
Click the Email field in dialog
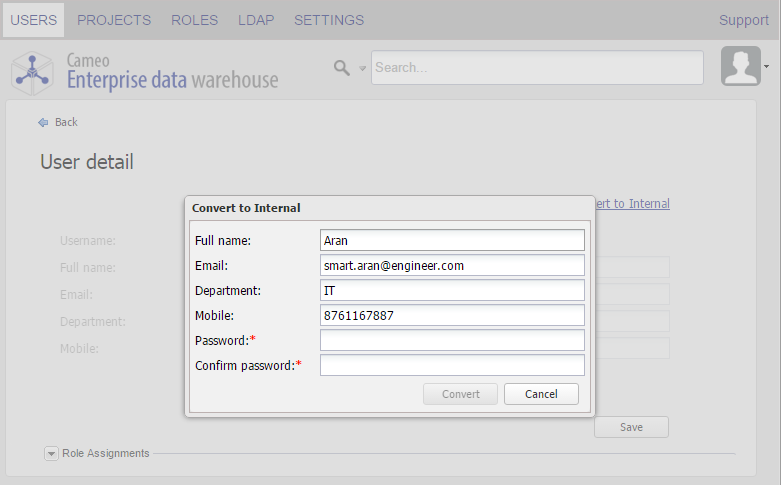tap(452, 265)
